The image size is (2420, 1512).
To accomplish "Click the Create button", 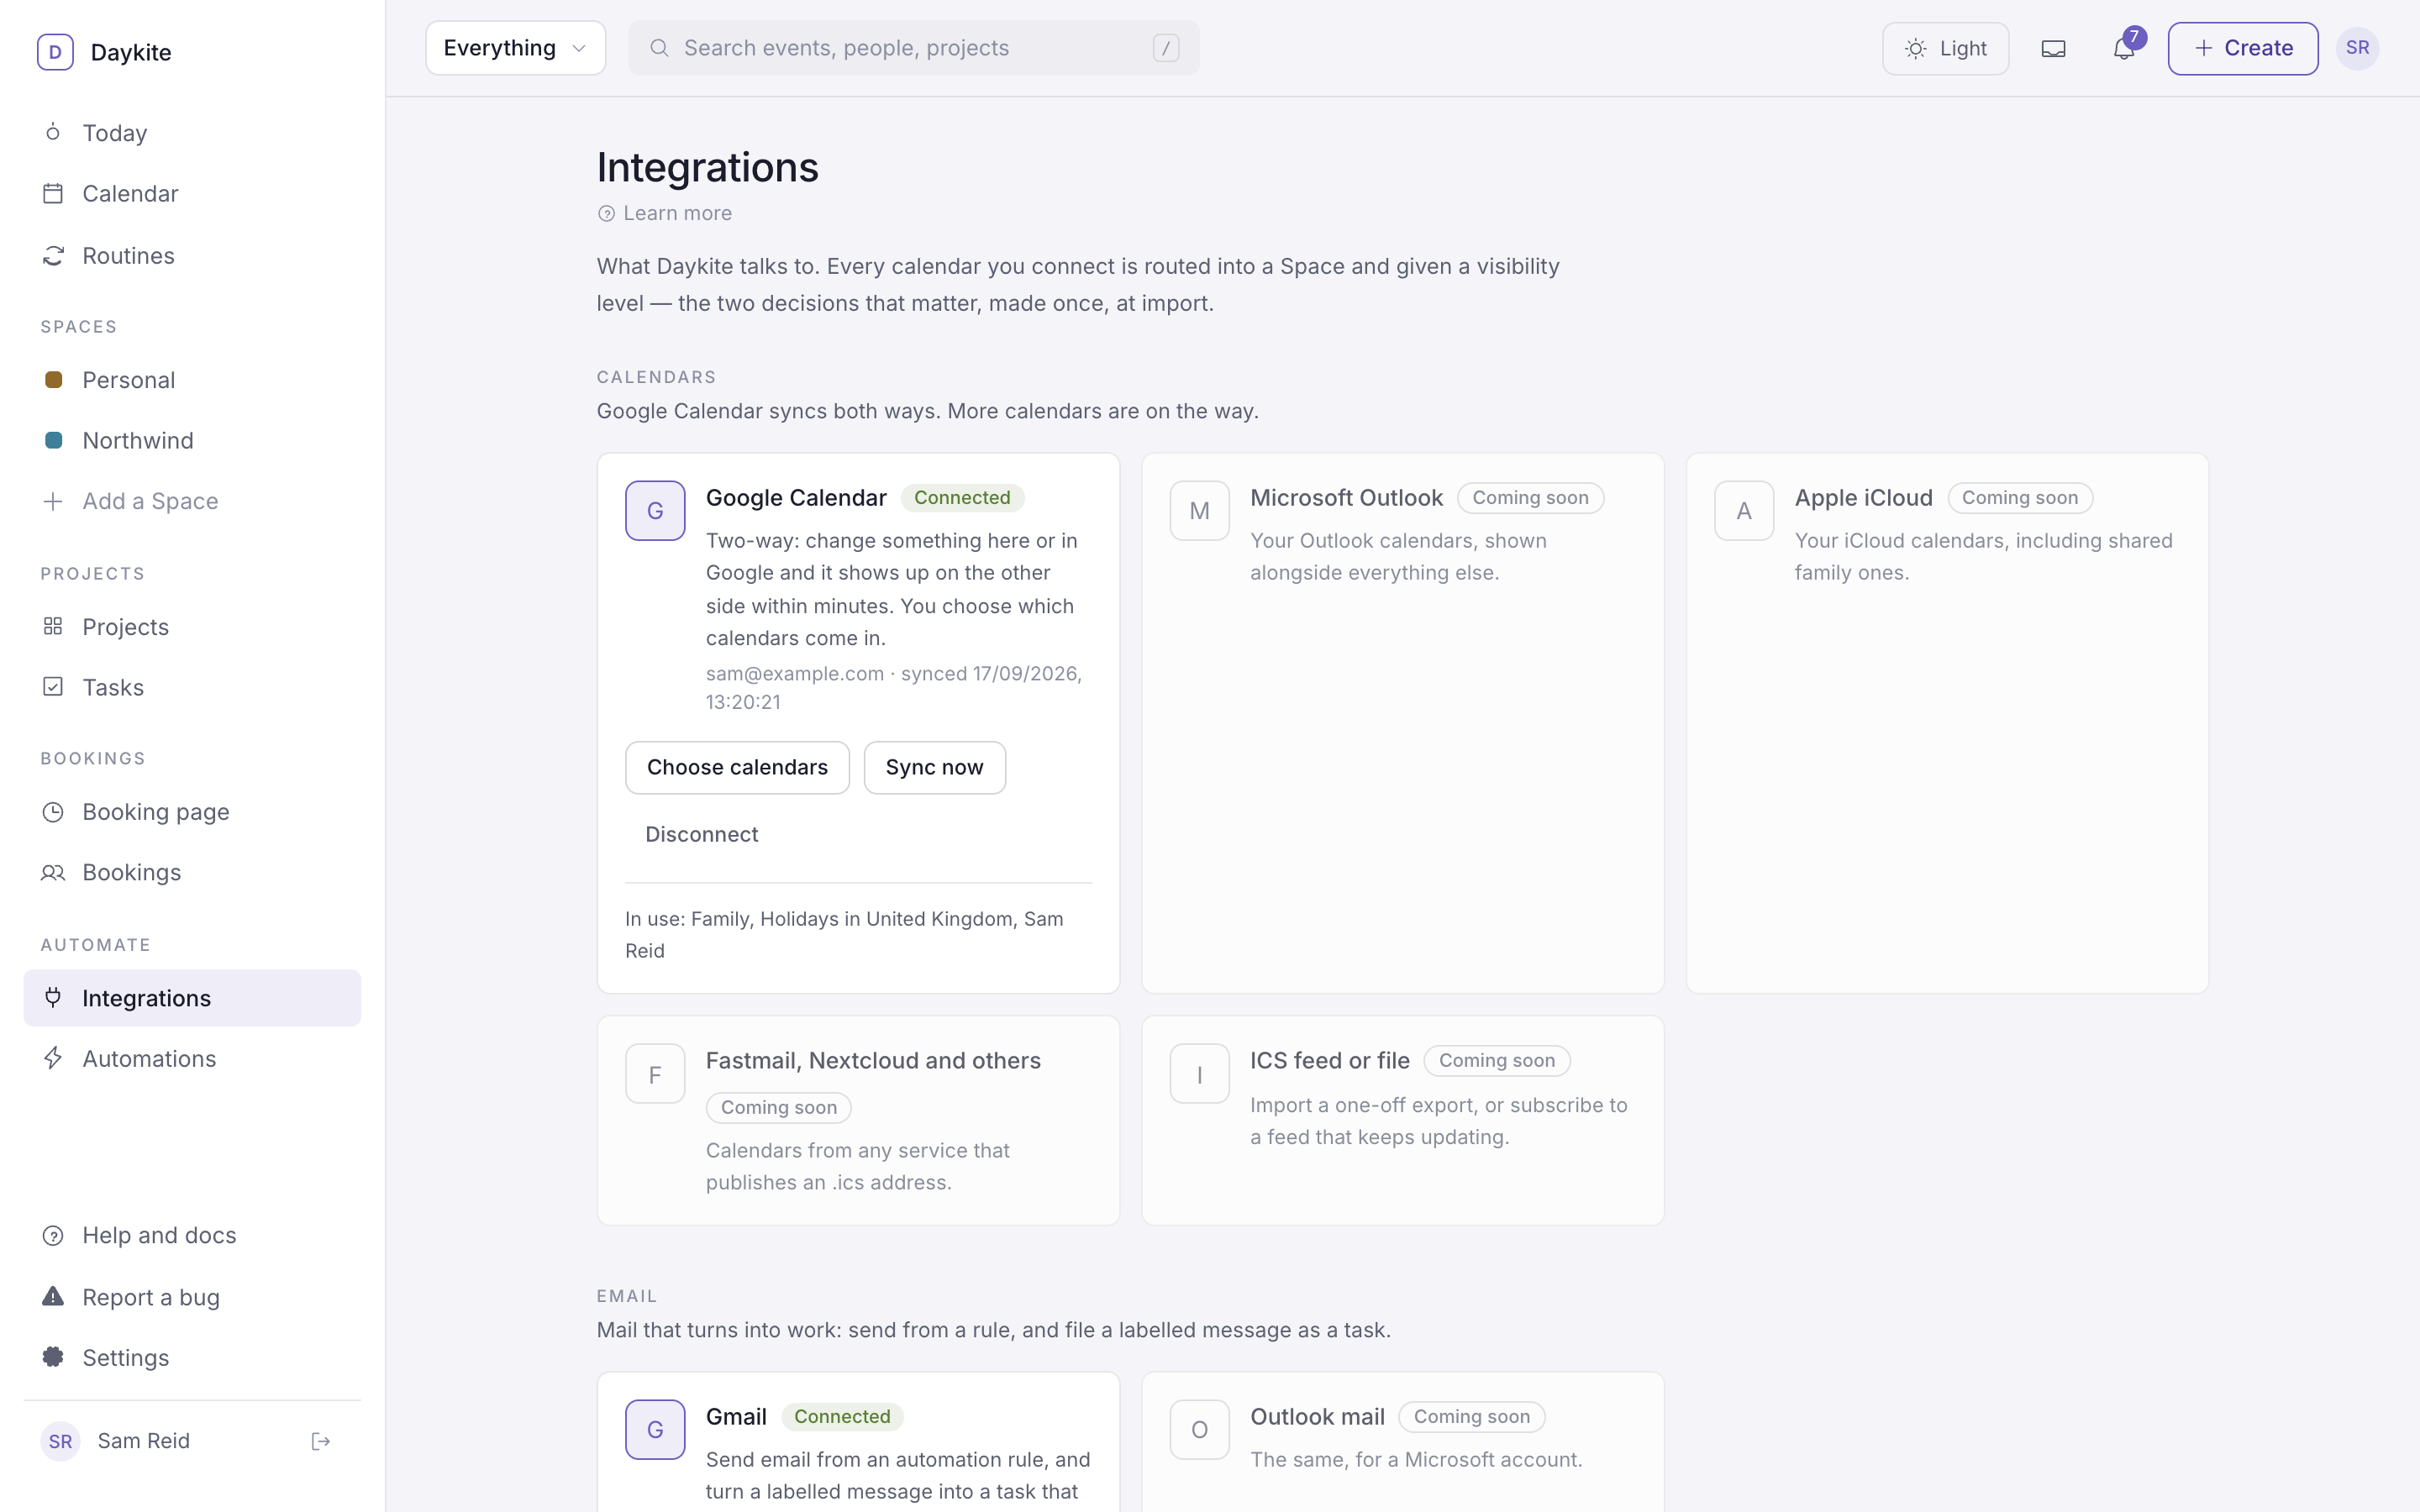I will 2242,48.
